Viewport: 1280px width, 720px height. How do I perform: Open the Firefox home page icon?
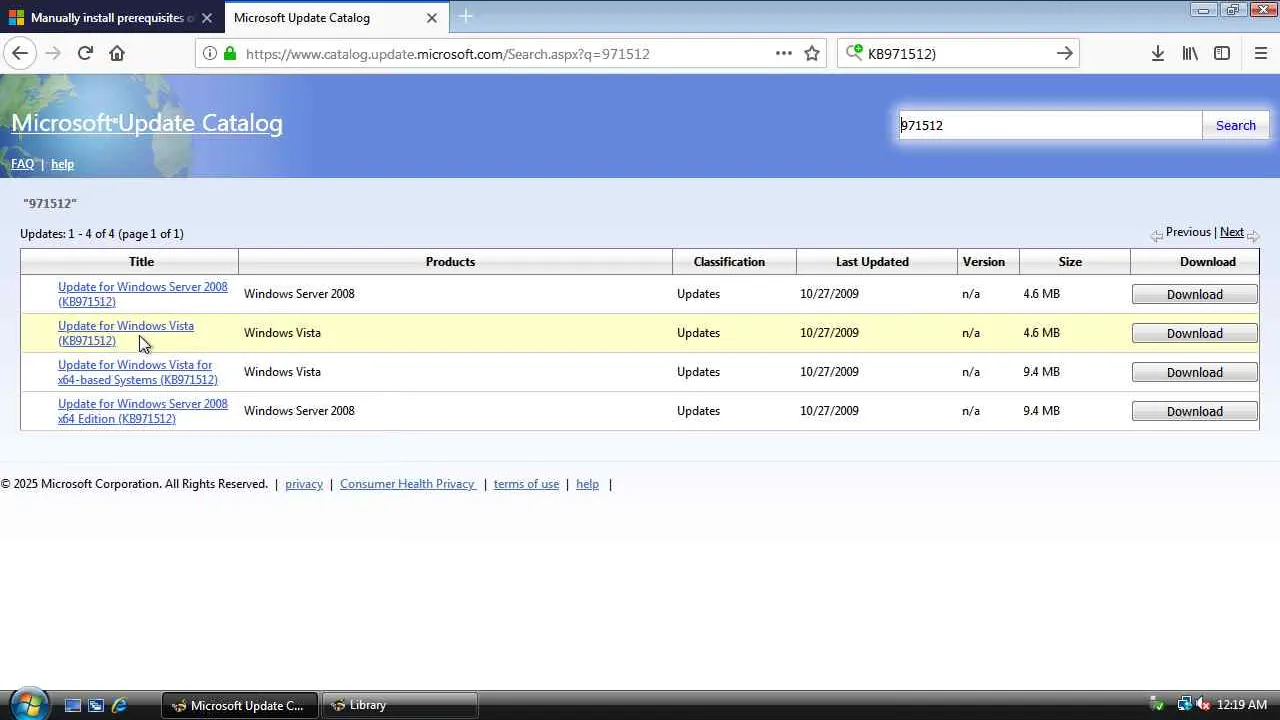(117, 53)
